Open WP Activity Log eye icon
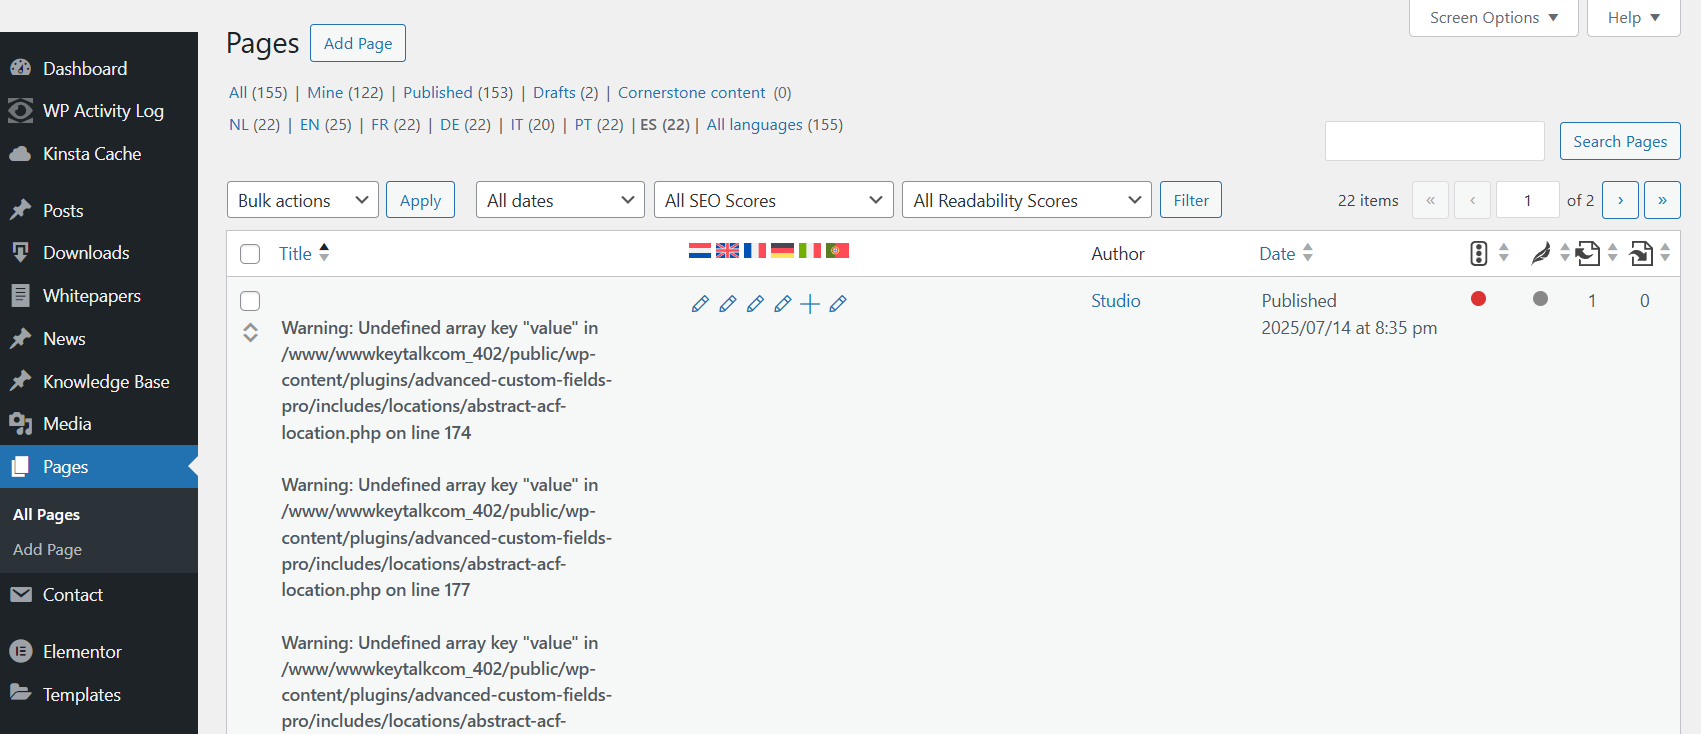This screenshot has width=1701, height=734. 20,110
